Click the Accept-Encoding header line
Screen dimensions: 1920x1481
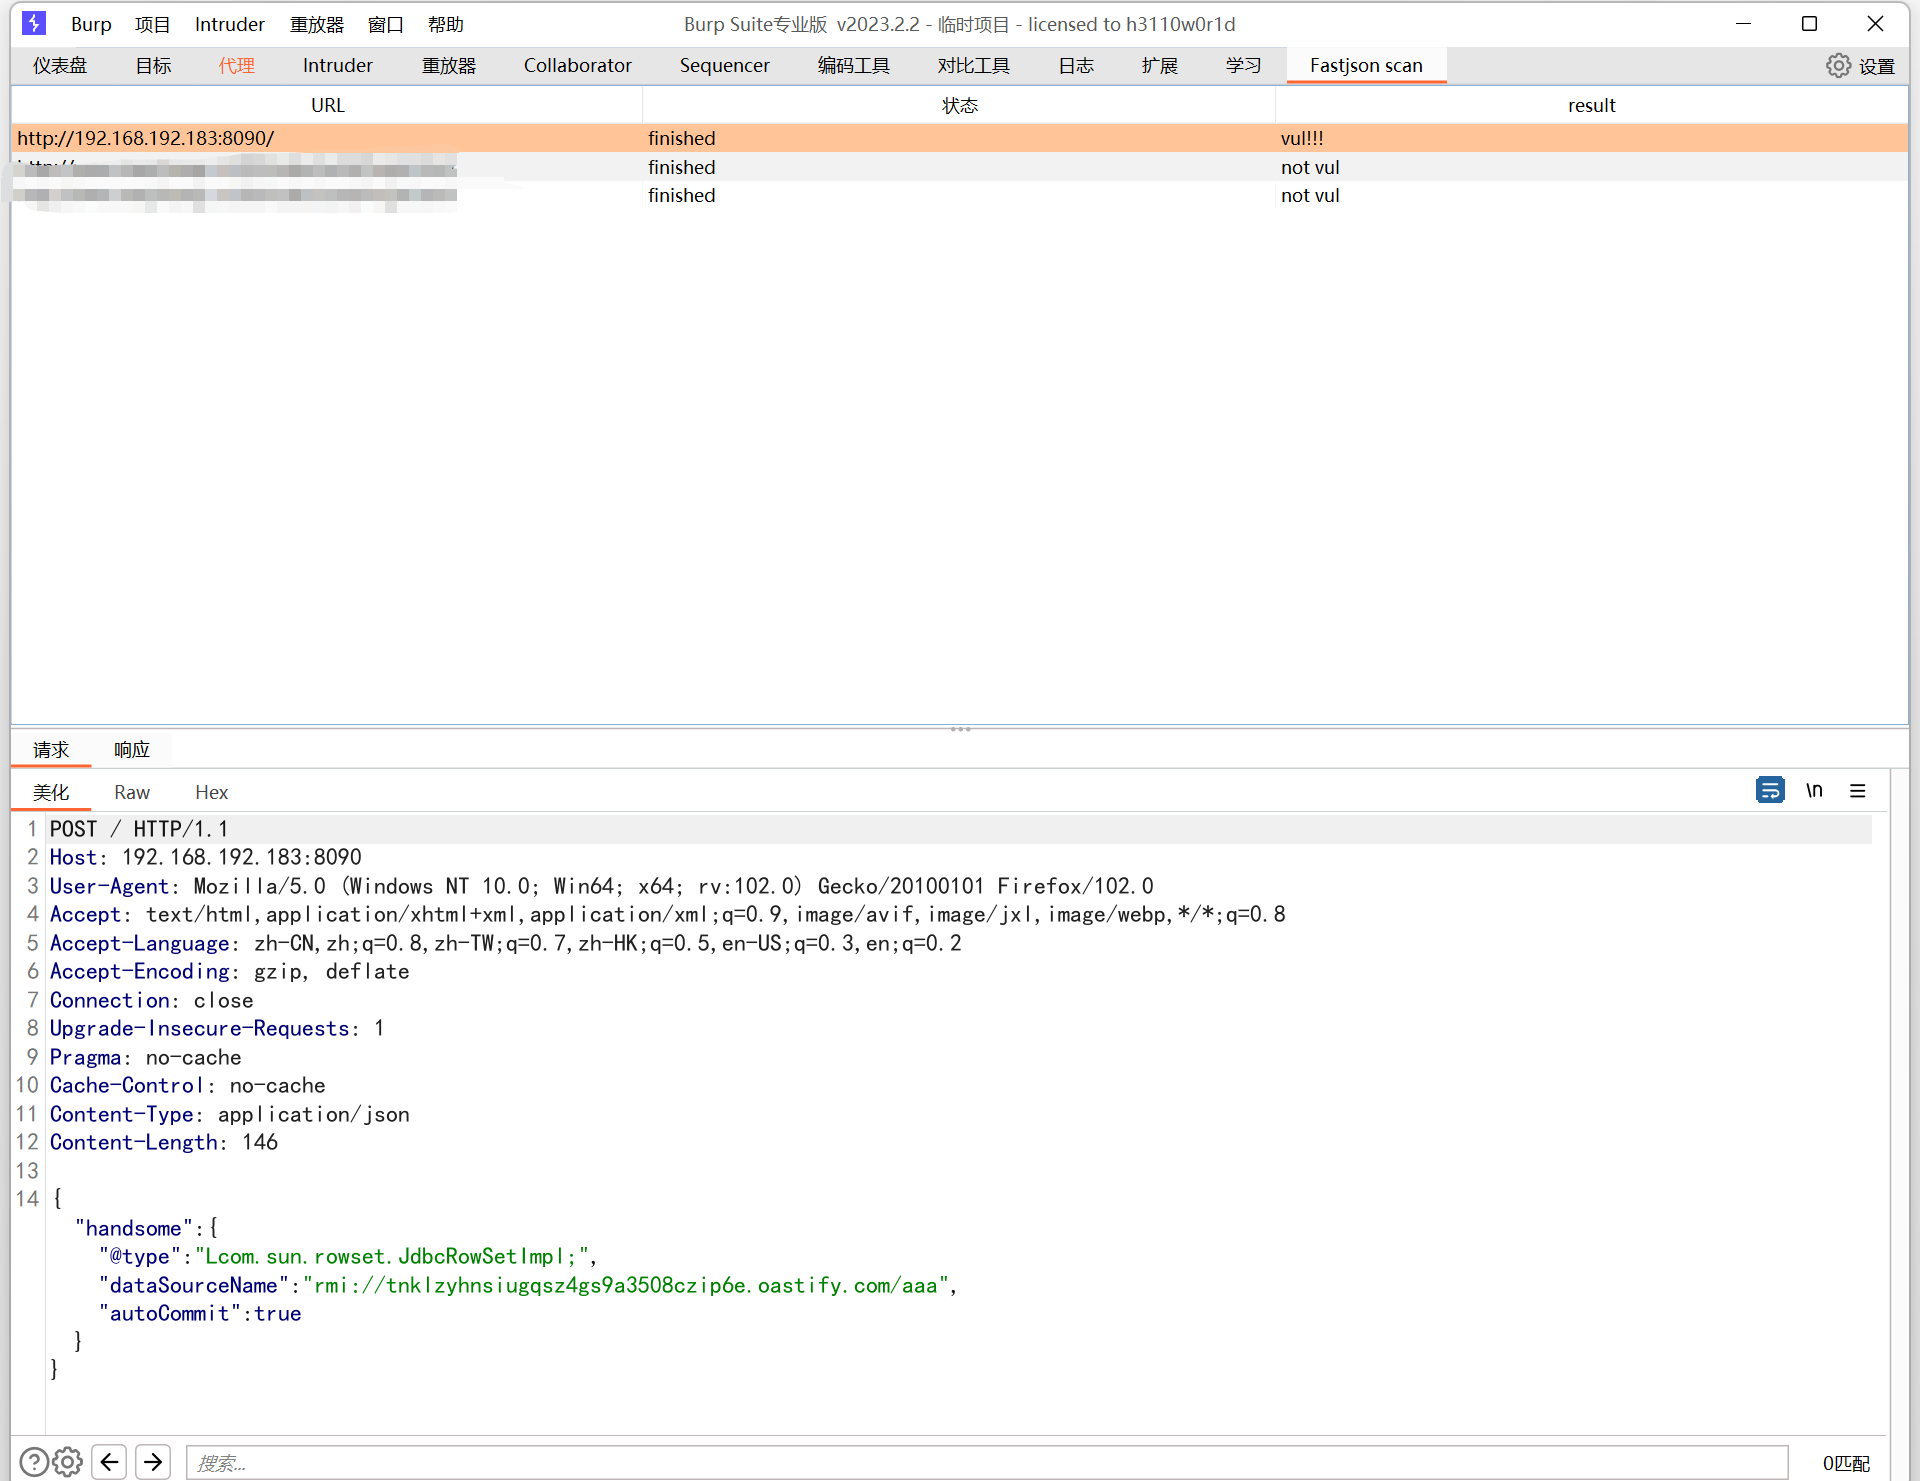pyautogui.click(x=229, y=971)
